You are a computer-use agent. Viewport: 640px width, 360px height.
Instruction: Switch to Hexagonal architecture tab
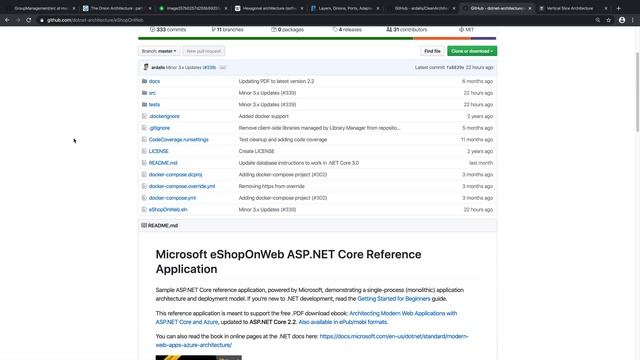click(x=269, y=8)
